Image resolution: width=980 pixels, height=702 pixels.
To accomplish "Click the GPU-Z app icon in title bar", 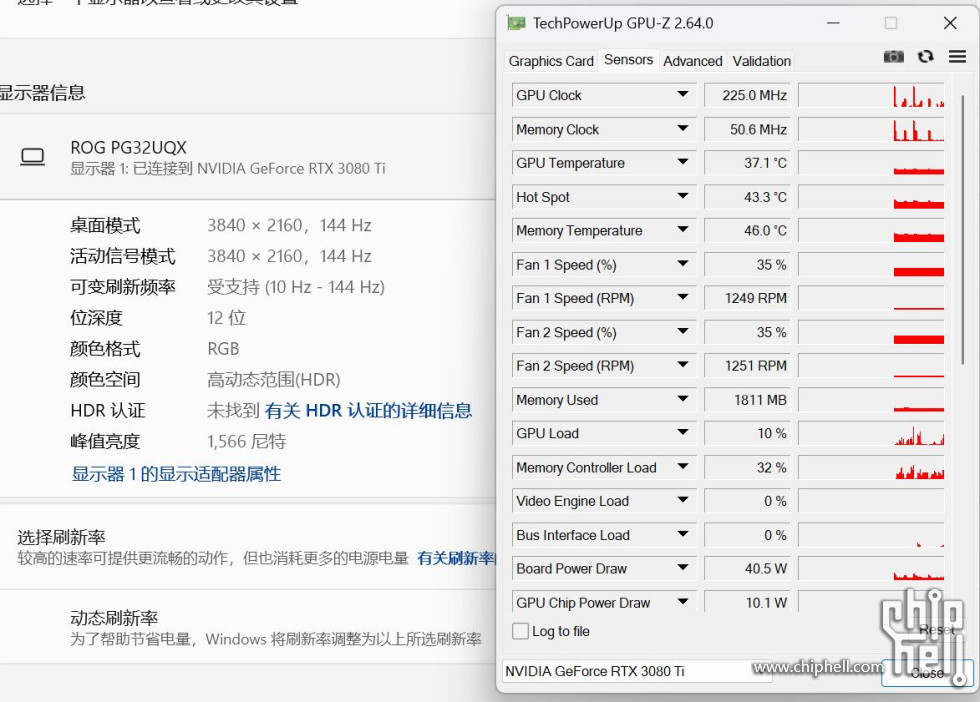I will [x=516, y=23].
